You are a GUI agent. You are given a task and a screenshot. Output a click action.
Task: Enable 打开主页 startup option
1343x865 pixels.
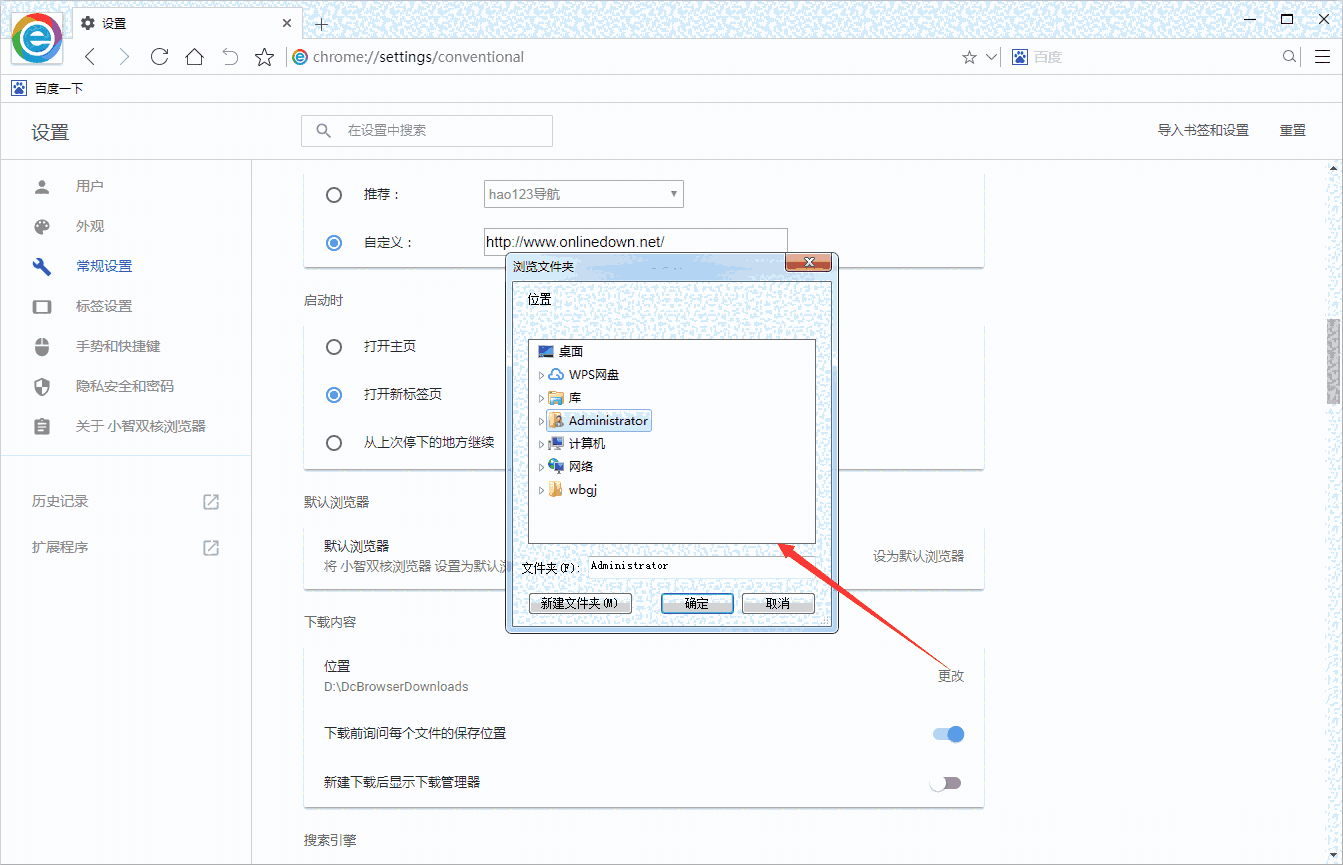333,347
